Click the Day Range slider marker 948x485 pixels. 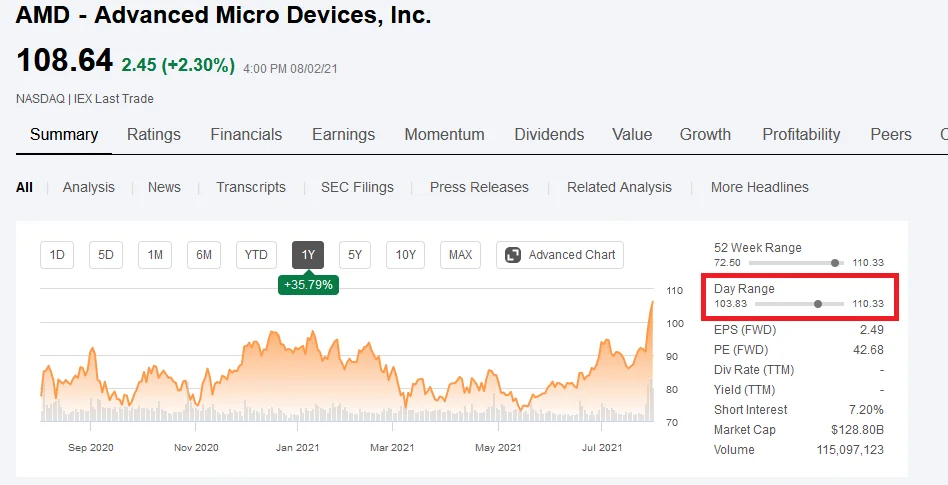pyautogui.click(x=818, y=304)
